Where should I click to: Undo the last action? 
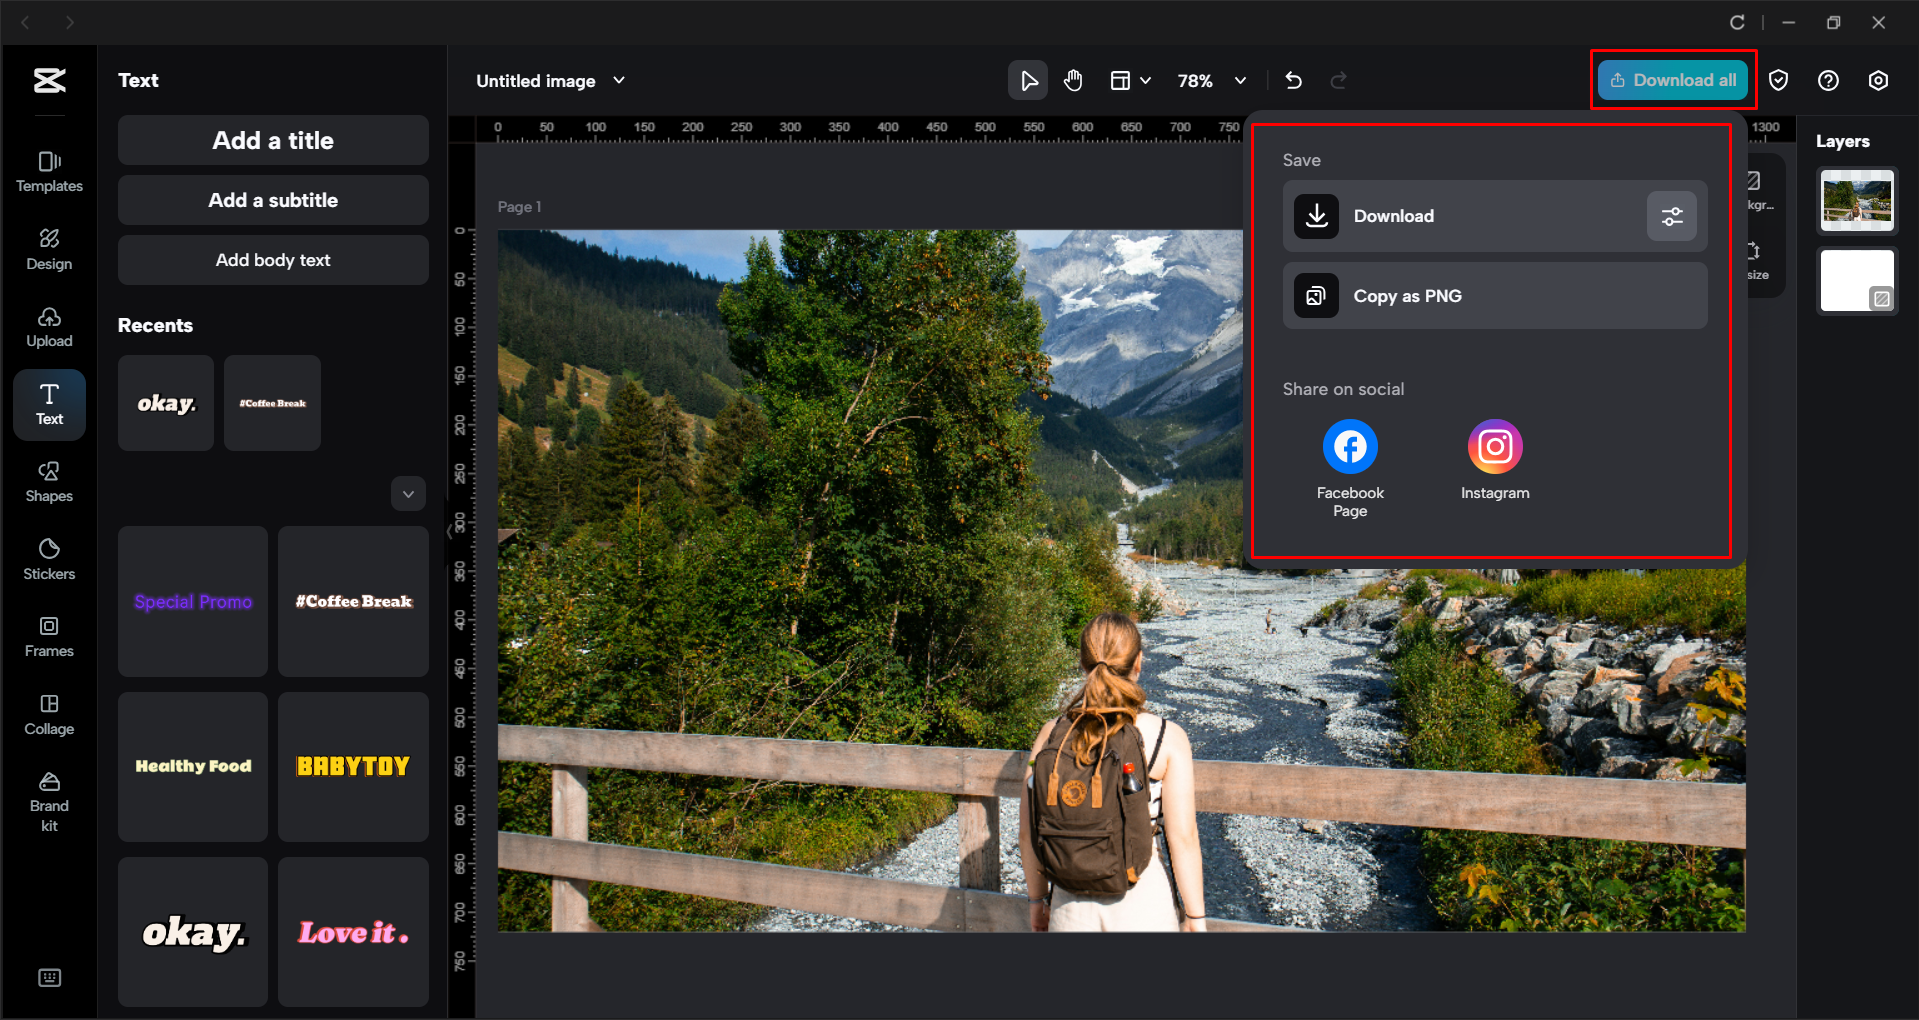1293,80
